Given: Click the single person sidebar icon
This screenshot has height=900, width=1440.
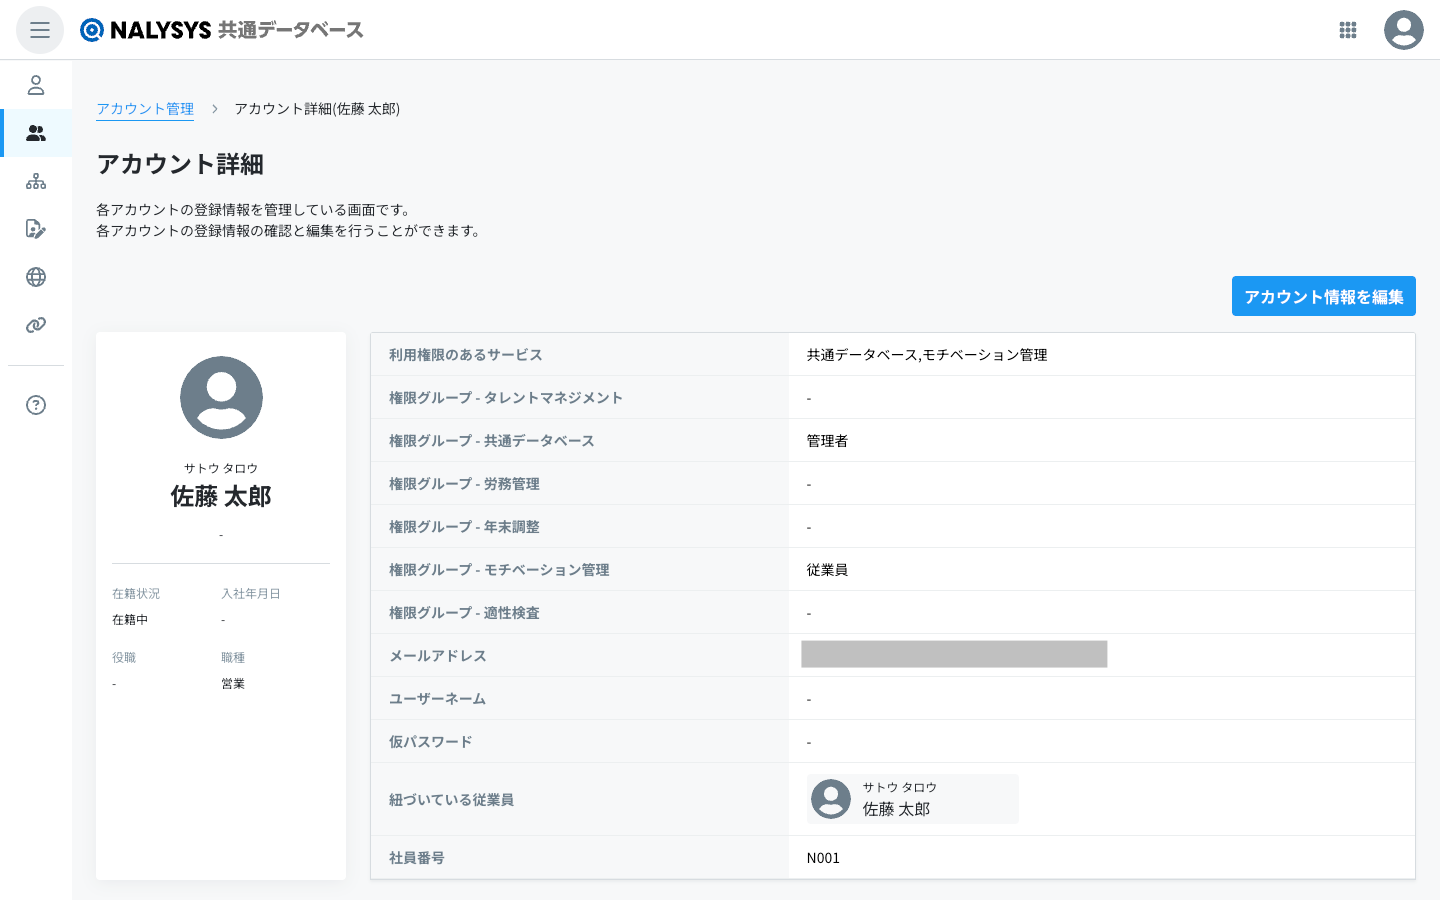Looking at the screenshot, I should coord(36,85).
